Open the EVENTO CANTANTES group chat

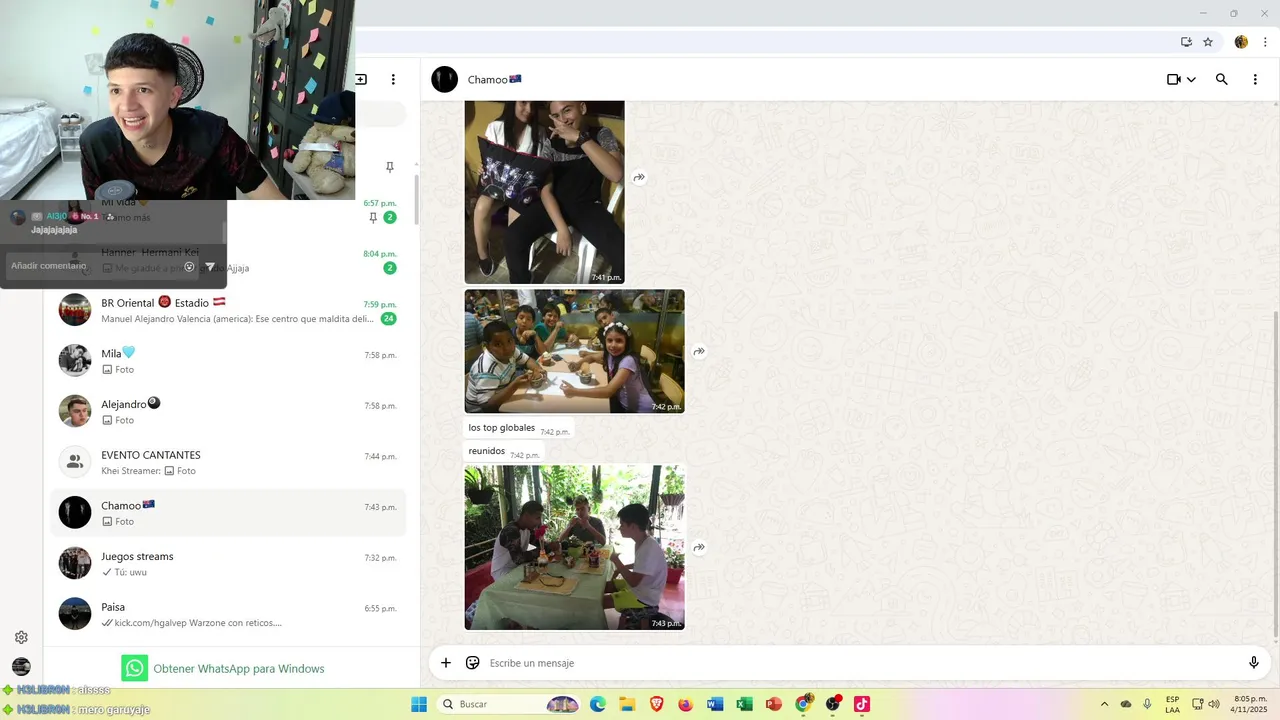tap(228, 462)
